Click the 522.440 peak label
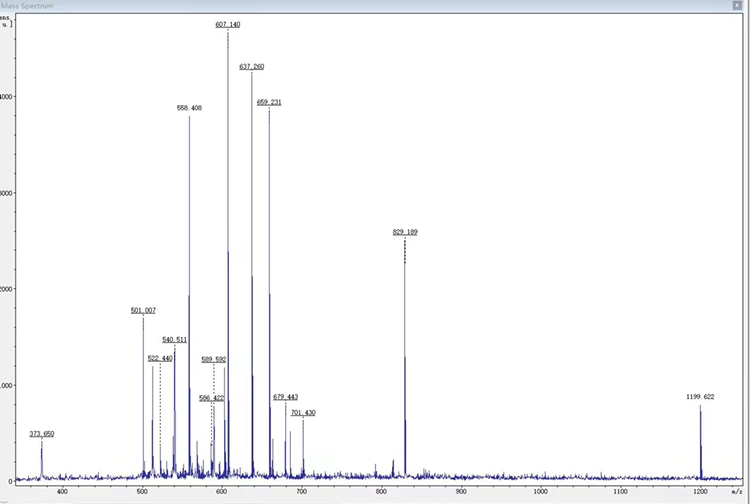 160,358
